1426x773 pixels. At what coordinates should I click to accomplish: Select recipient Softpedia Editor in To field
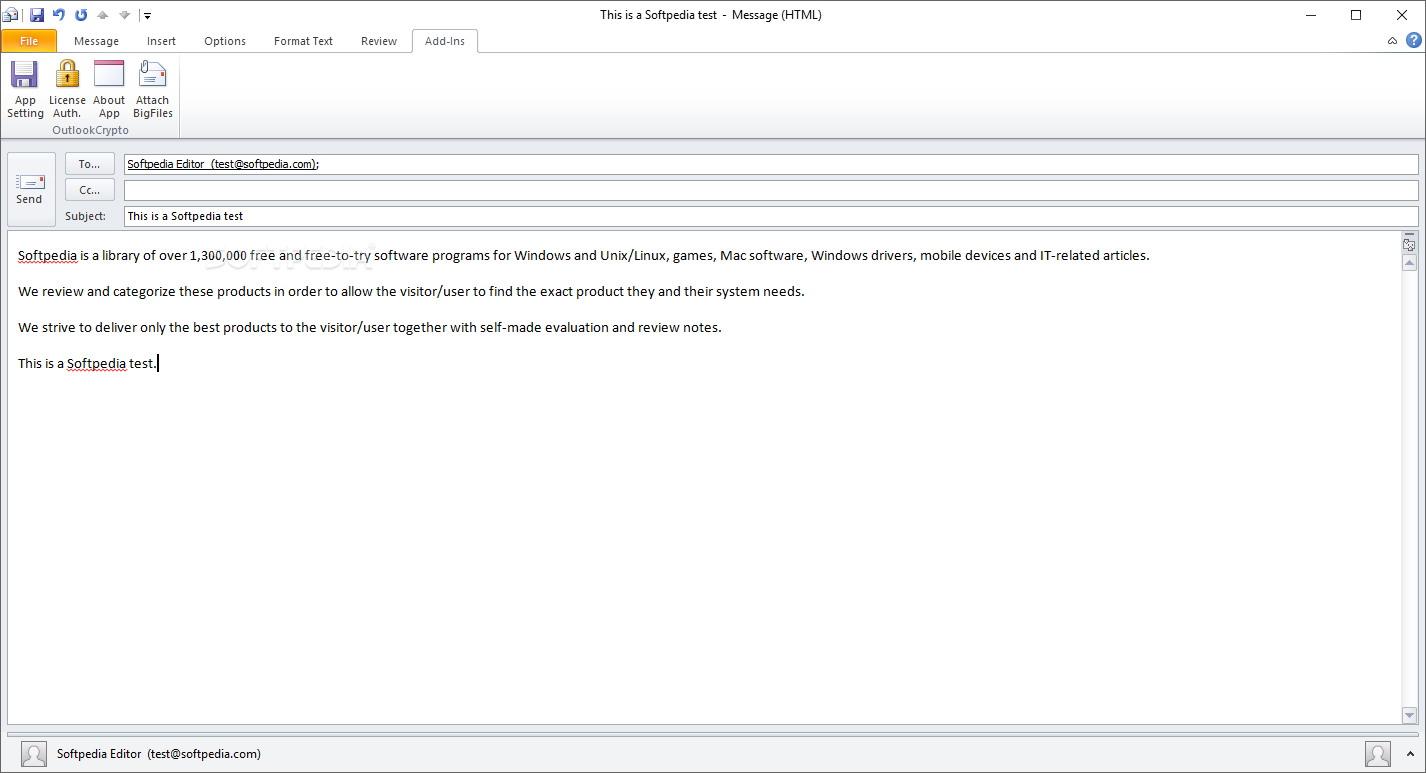pyautogui.click(x=222, y=164)
